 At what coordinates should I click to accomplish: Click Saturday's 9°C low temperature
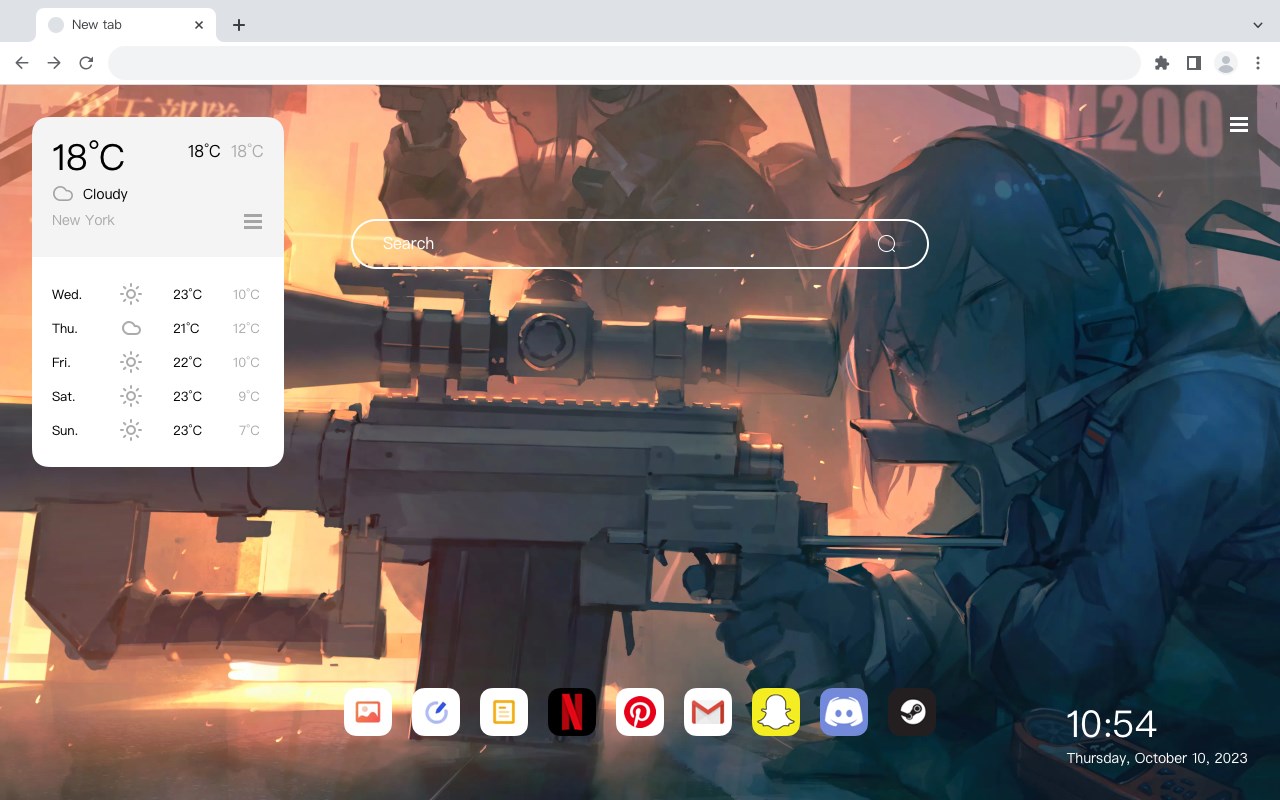(249, 396)
